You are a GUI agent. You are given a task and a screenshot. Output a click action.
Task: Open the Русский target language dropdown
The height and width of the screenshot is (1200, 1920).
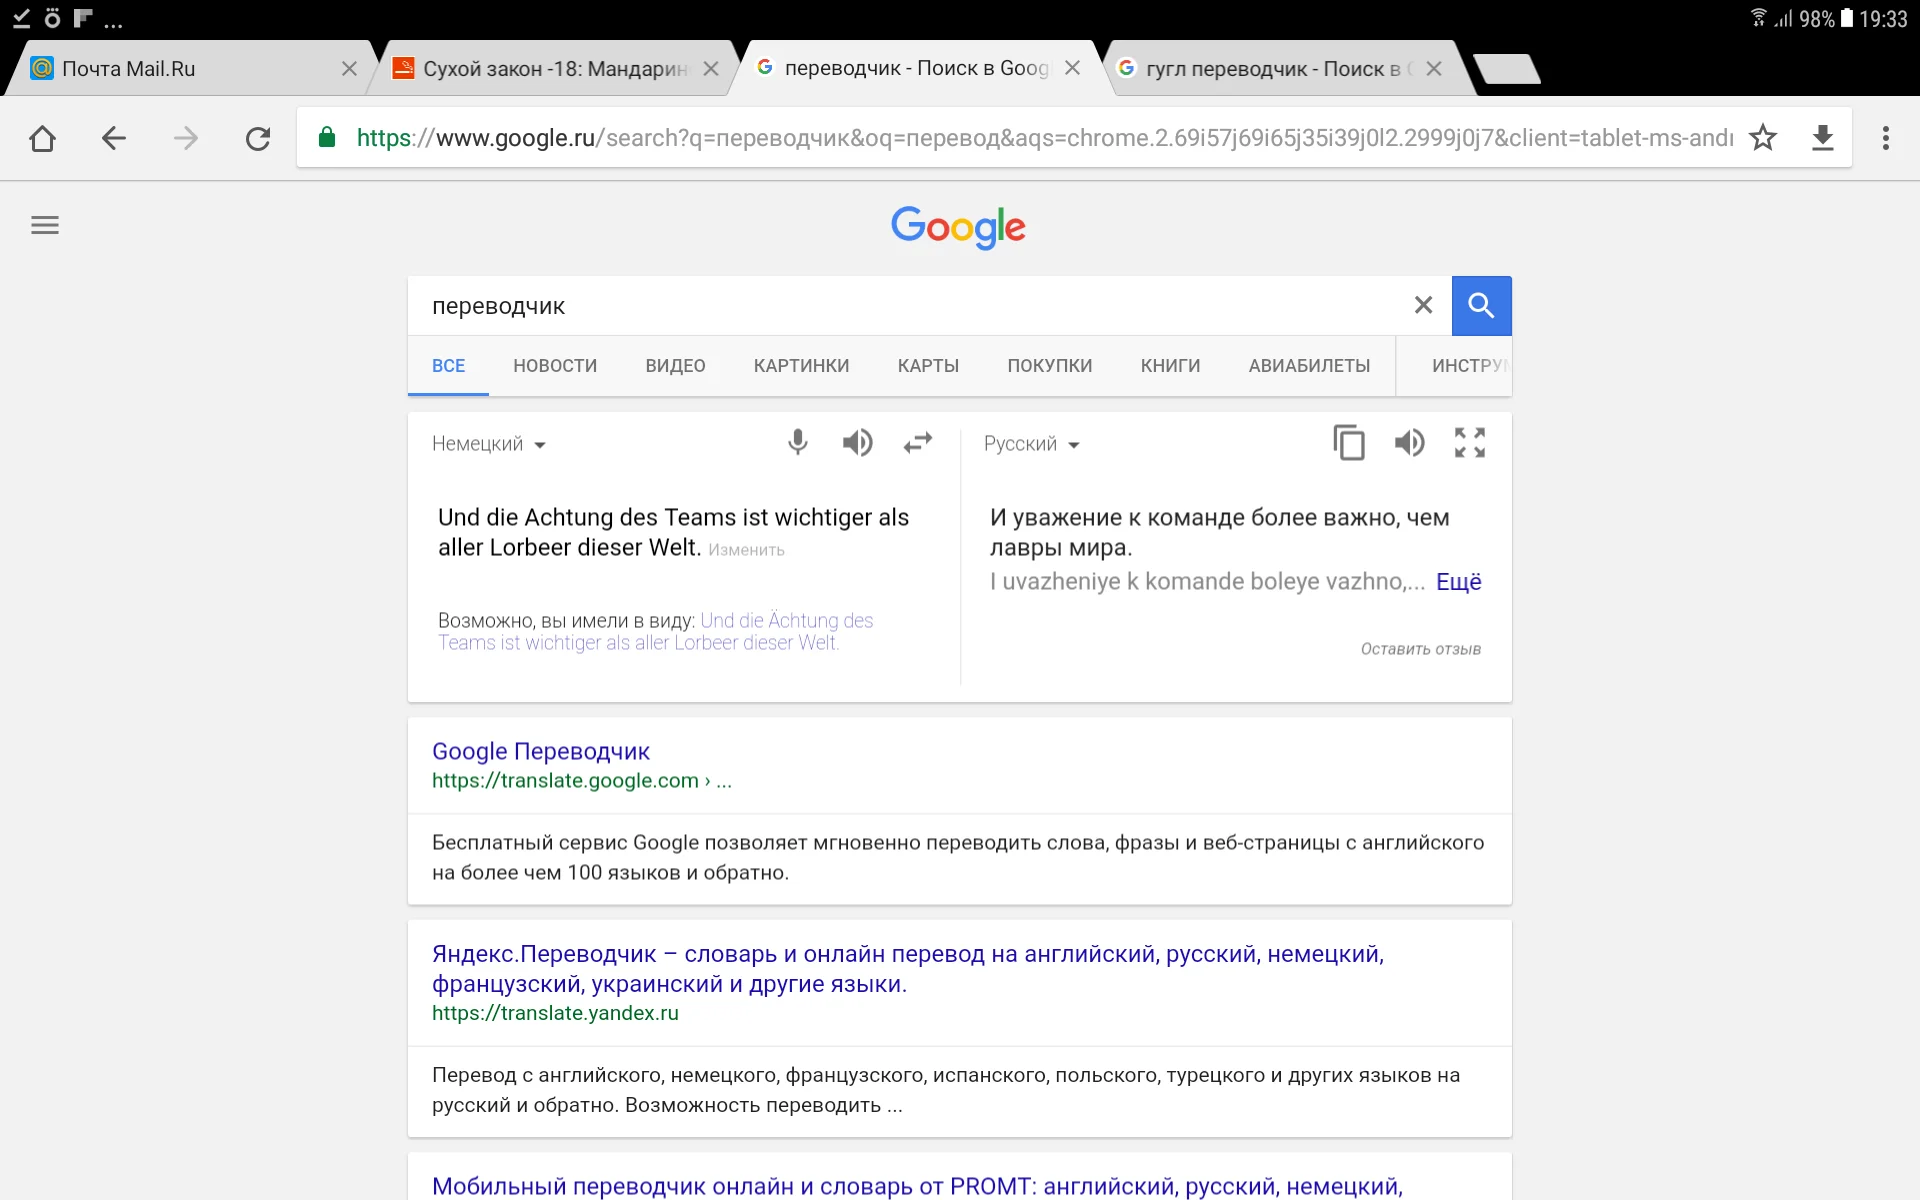coord(1031,444)
